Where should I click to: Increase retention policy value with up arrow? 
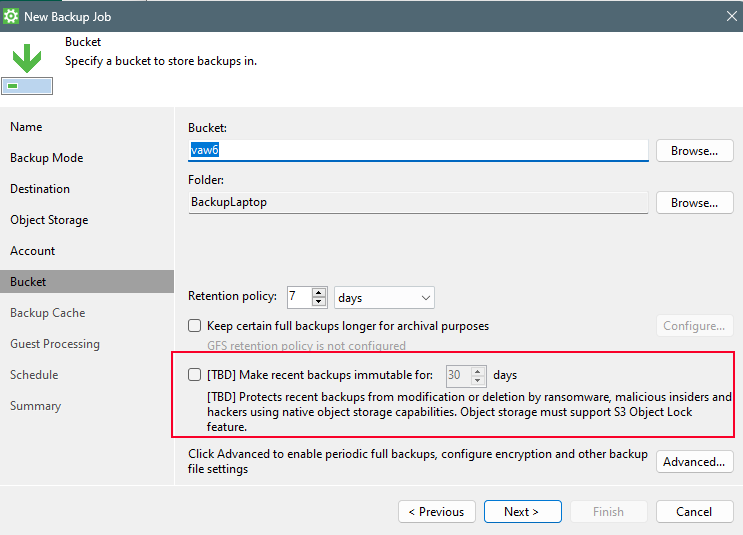coord(320,292)
